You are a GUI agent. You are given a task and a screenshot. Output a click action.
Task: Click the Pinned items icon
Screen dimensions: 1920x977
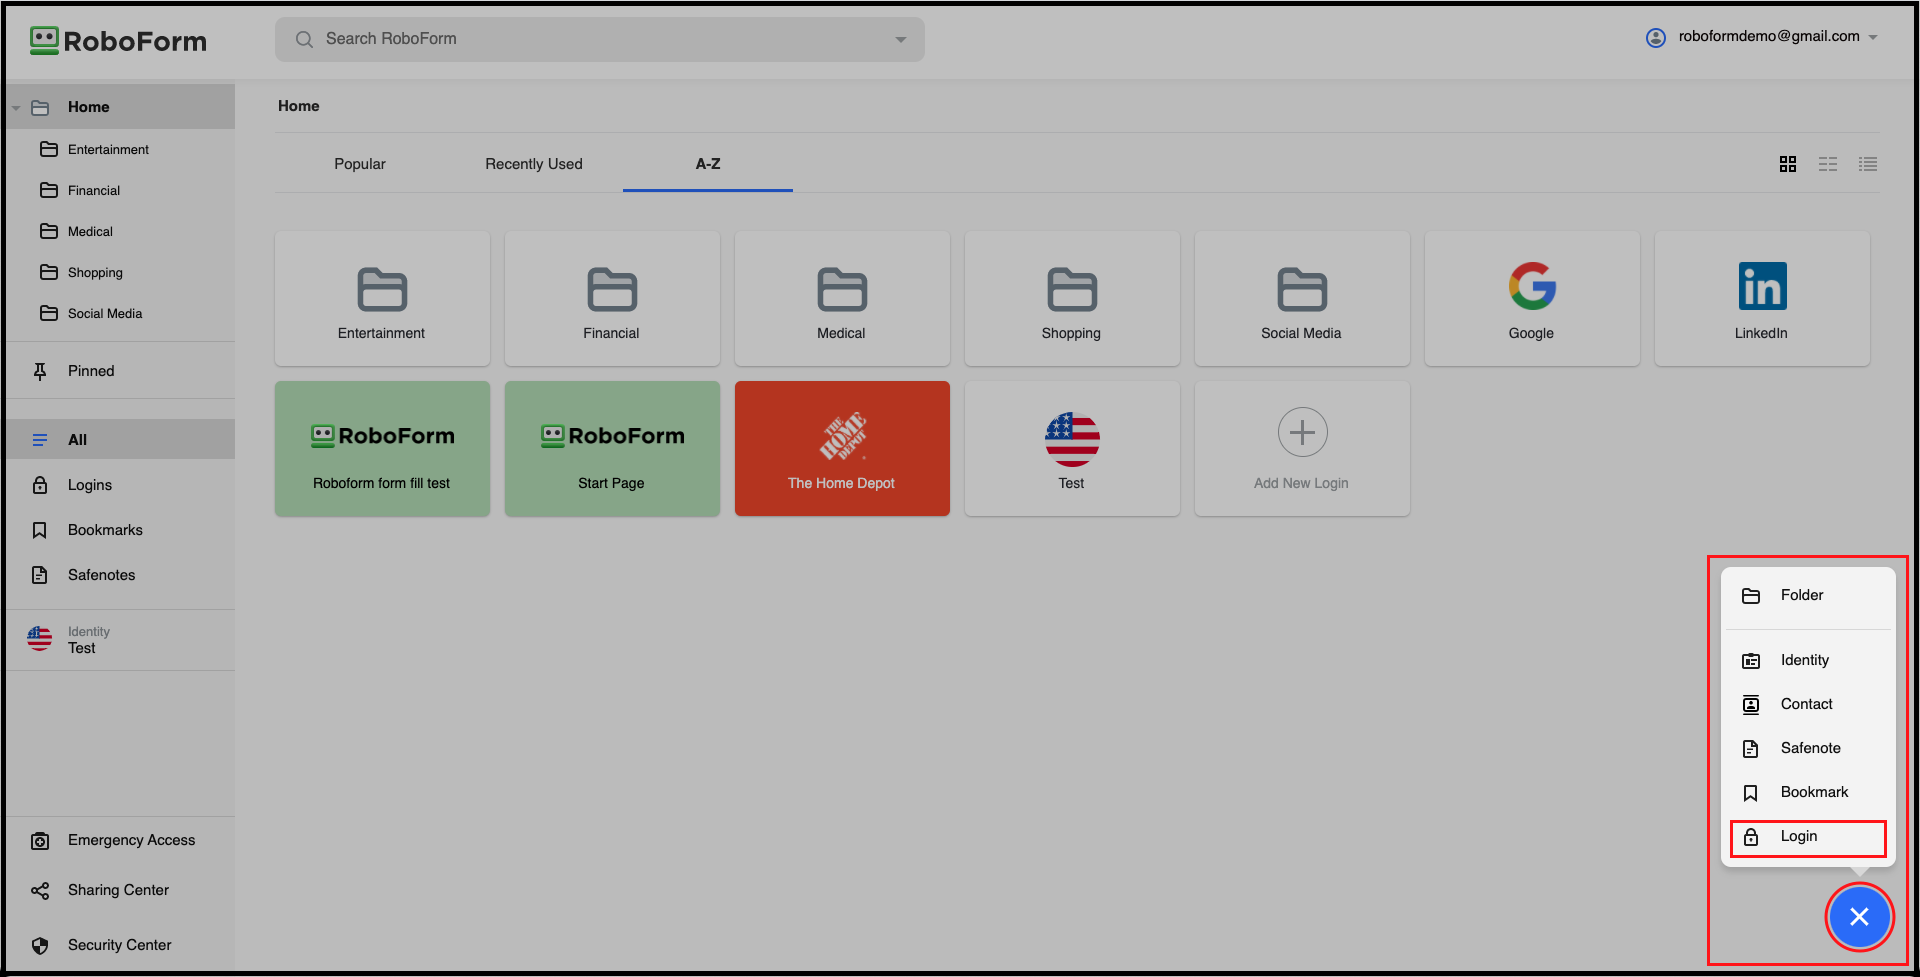coord(39,371)
